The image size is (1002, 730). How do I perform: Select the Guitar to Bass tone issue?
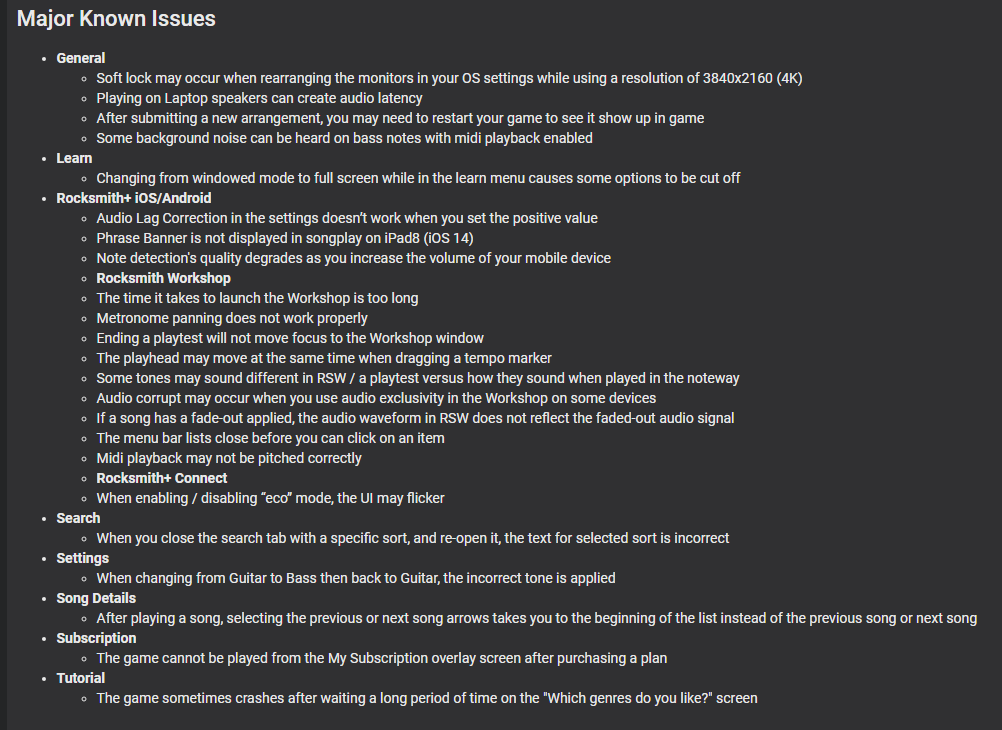point(356,578)
